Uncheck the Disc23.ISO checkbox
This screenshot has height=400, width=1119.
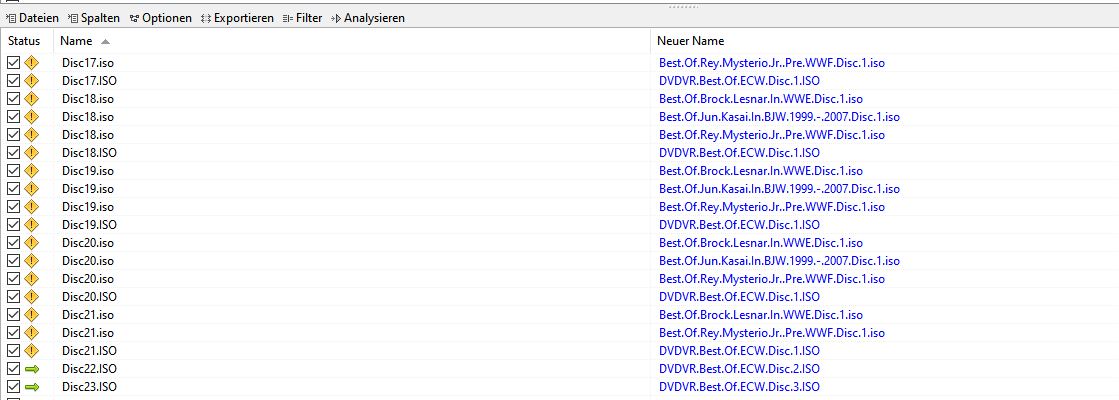13,387
